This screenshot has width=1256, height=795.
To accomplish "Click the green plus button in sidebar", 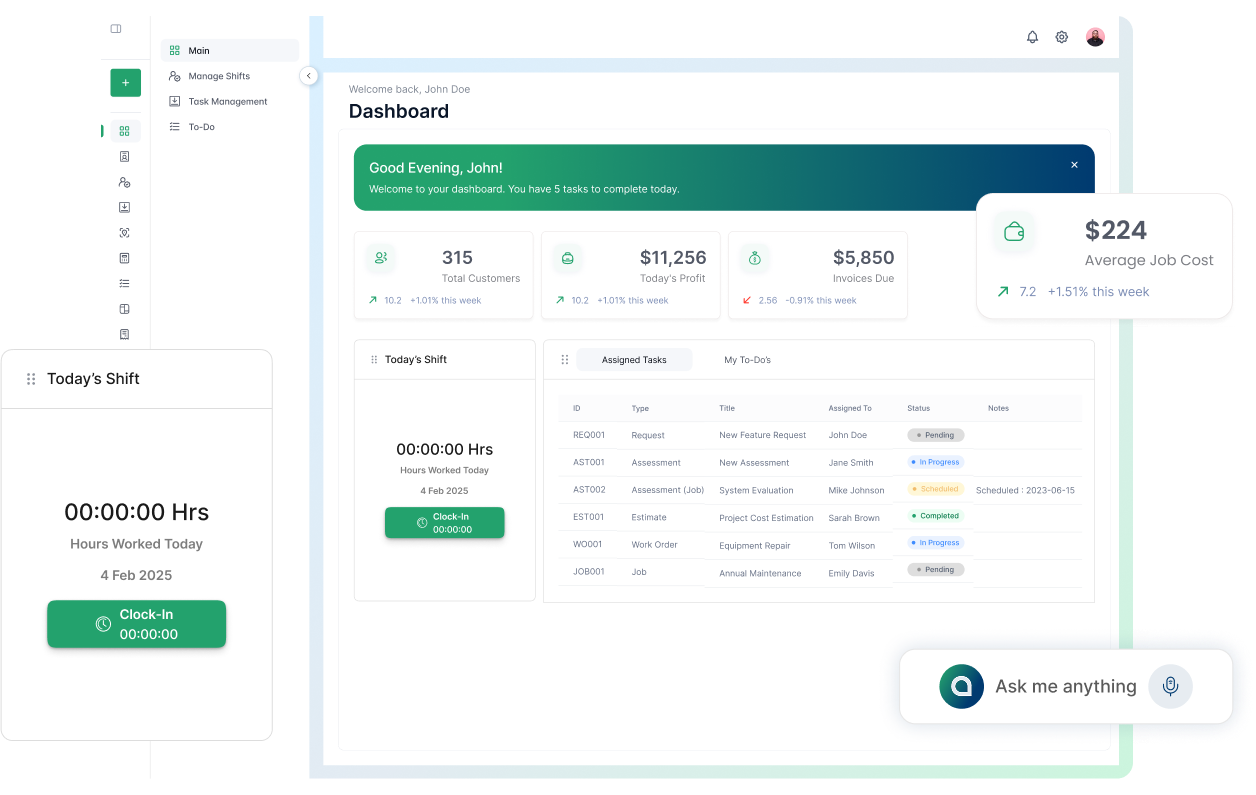I will 125,82.
